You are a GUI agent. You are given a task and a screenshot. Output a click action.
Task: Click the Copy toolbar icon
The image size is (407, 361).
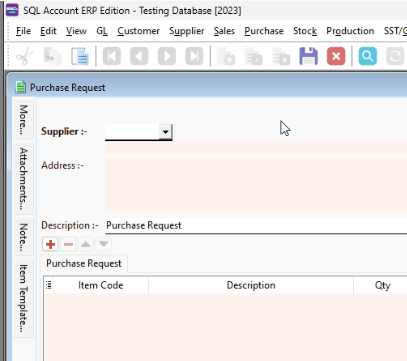point(52,56)
